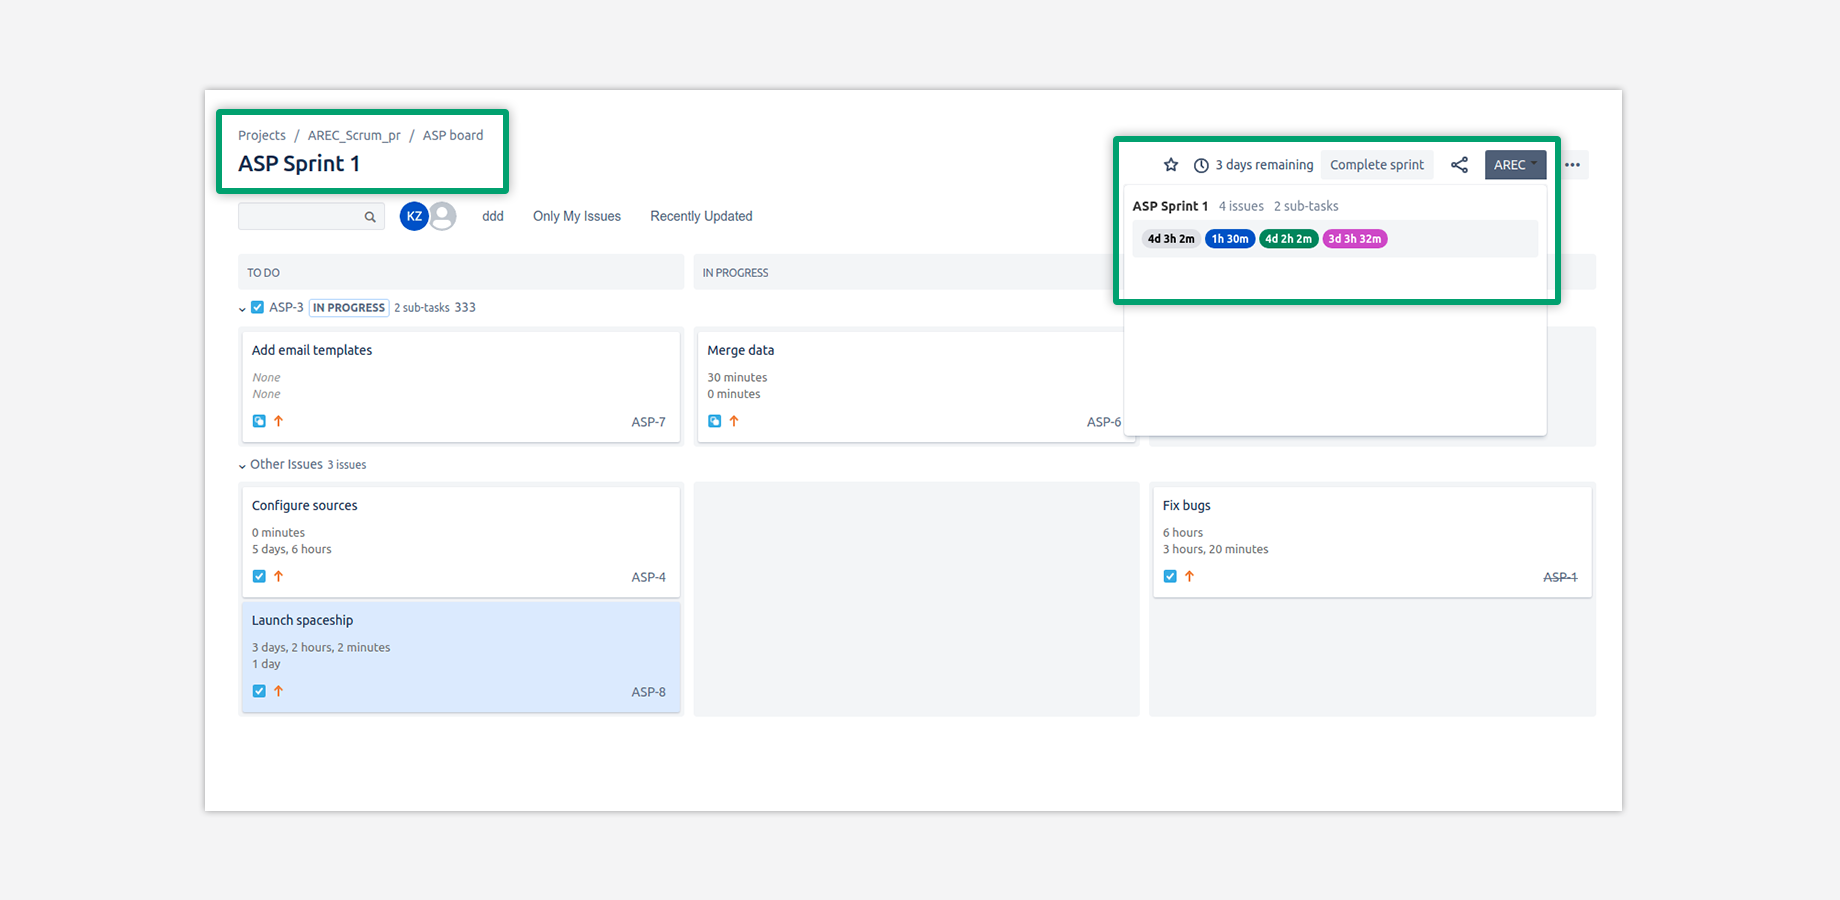Click the task checkbox on Launch spaceship card
Image resolution: width=1840 pixels, height=900 pixels.
259,691
